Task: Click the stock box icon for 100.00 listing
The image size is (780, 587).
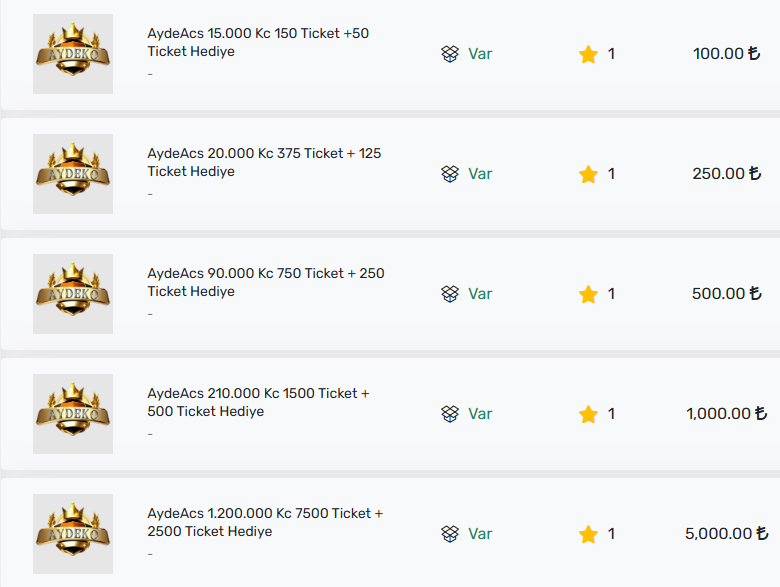Action: click(450, 54)
